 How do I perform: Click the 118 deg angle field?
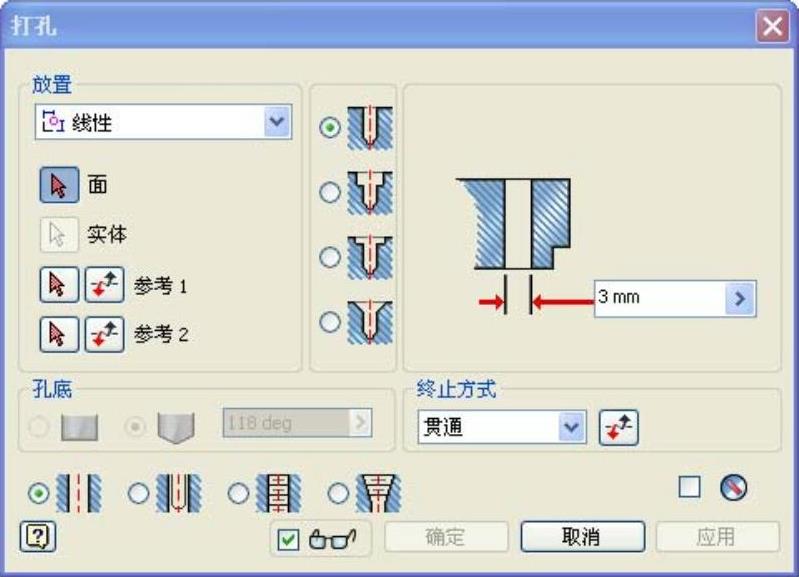pyautogui.click(x=286, y=423)
